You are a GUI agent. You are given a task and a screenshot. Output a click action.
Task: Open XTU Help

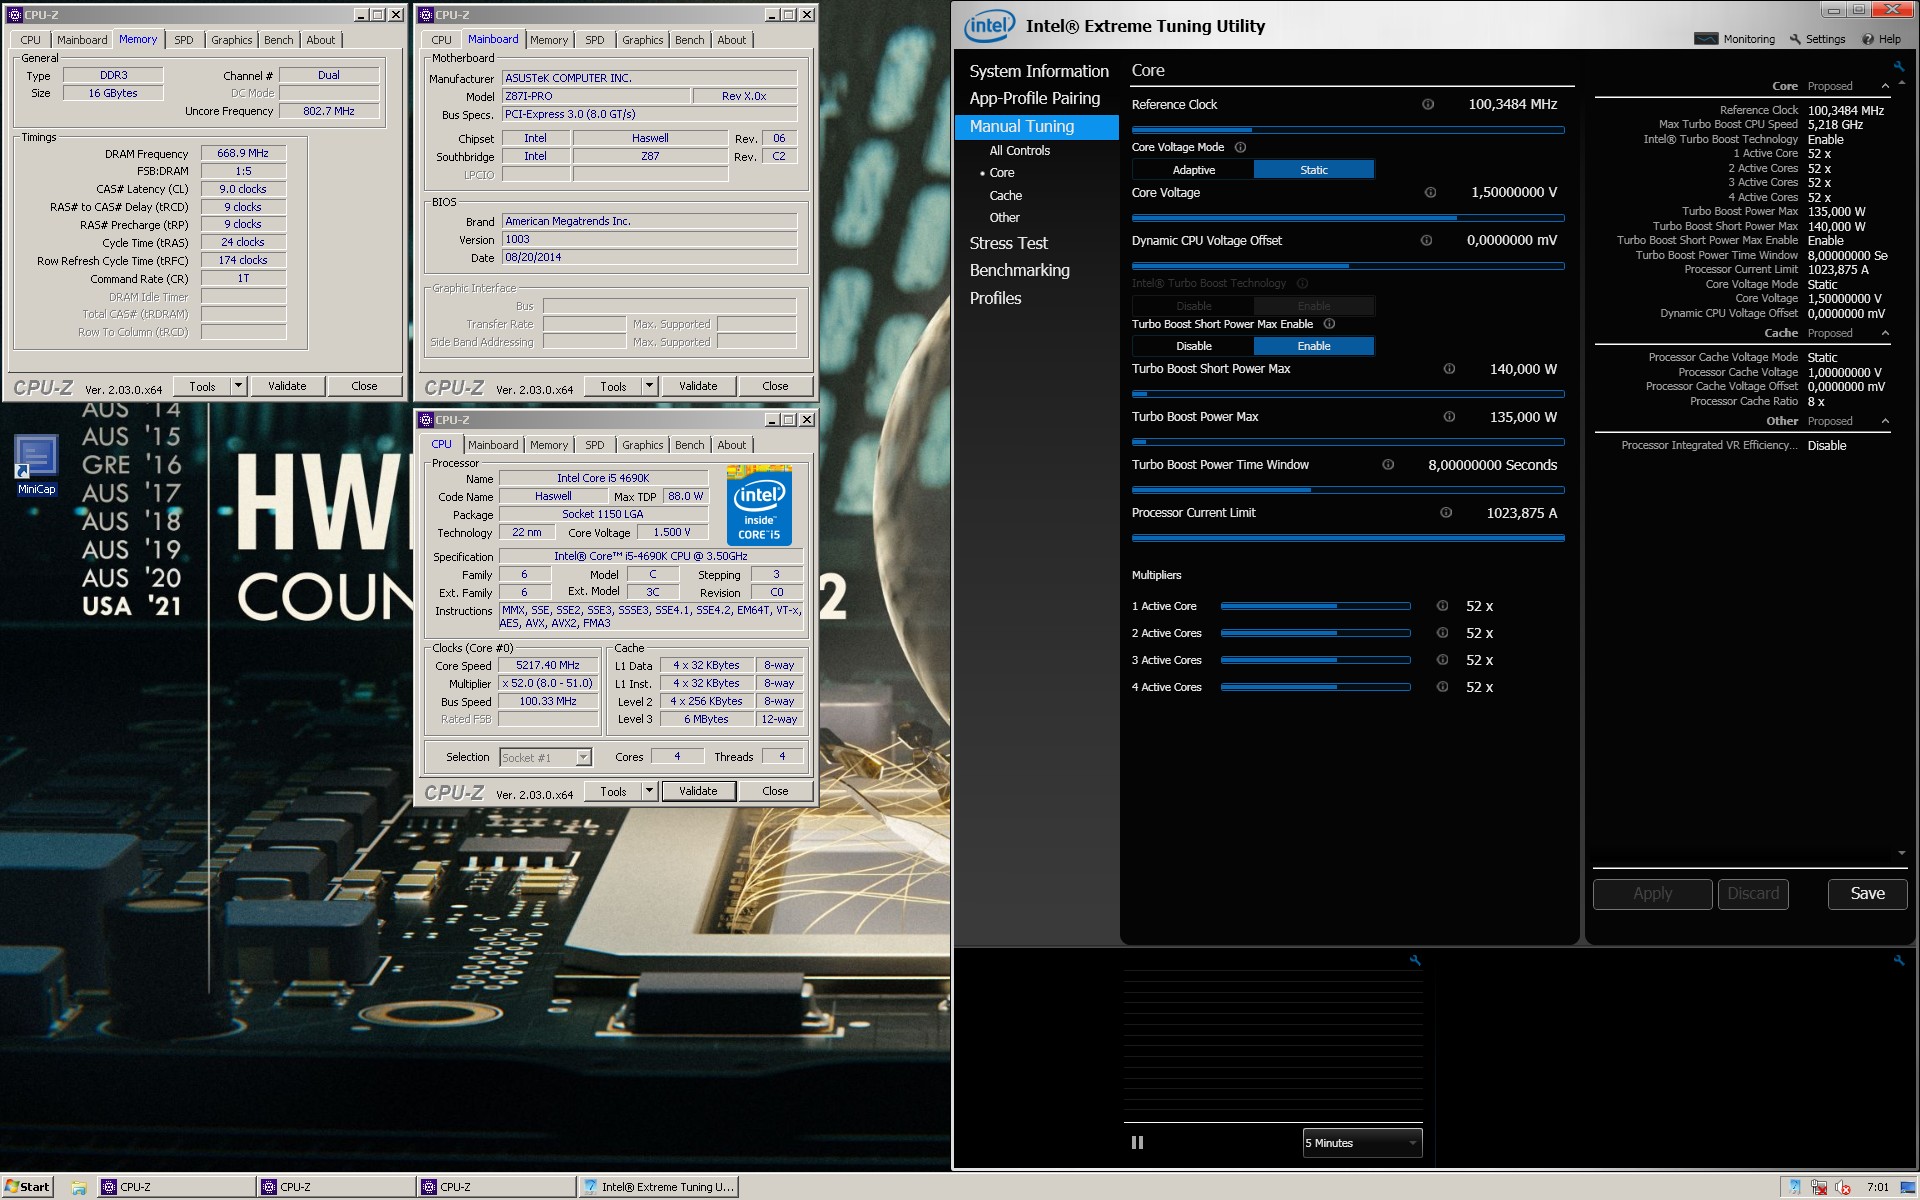point(1881,39)
